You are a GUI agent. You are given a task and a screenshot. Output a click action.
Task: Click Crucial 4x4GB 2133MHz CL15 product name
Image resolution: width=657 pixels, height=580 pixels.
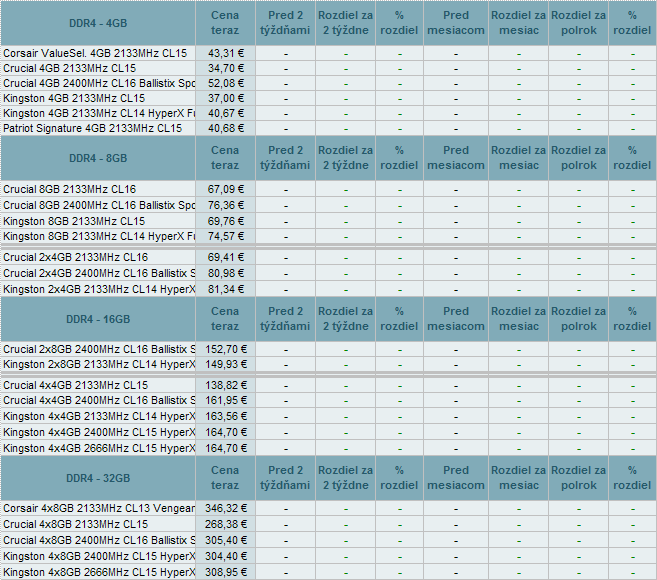tap(75, 385)
